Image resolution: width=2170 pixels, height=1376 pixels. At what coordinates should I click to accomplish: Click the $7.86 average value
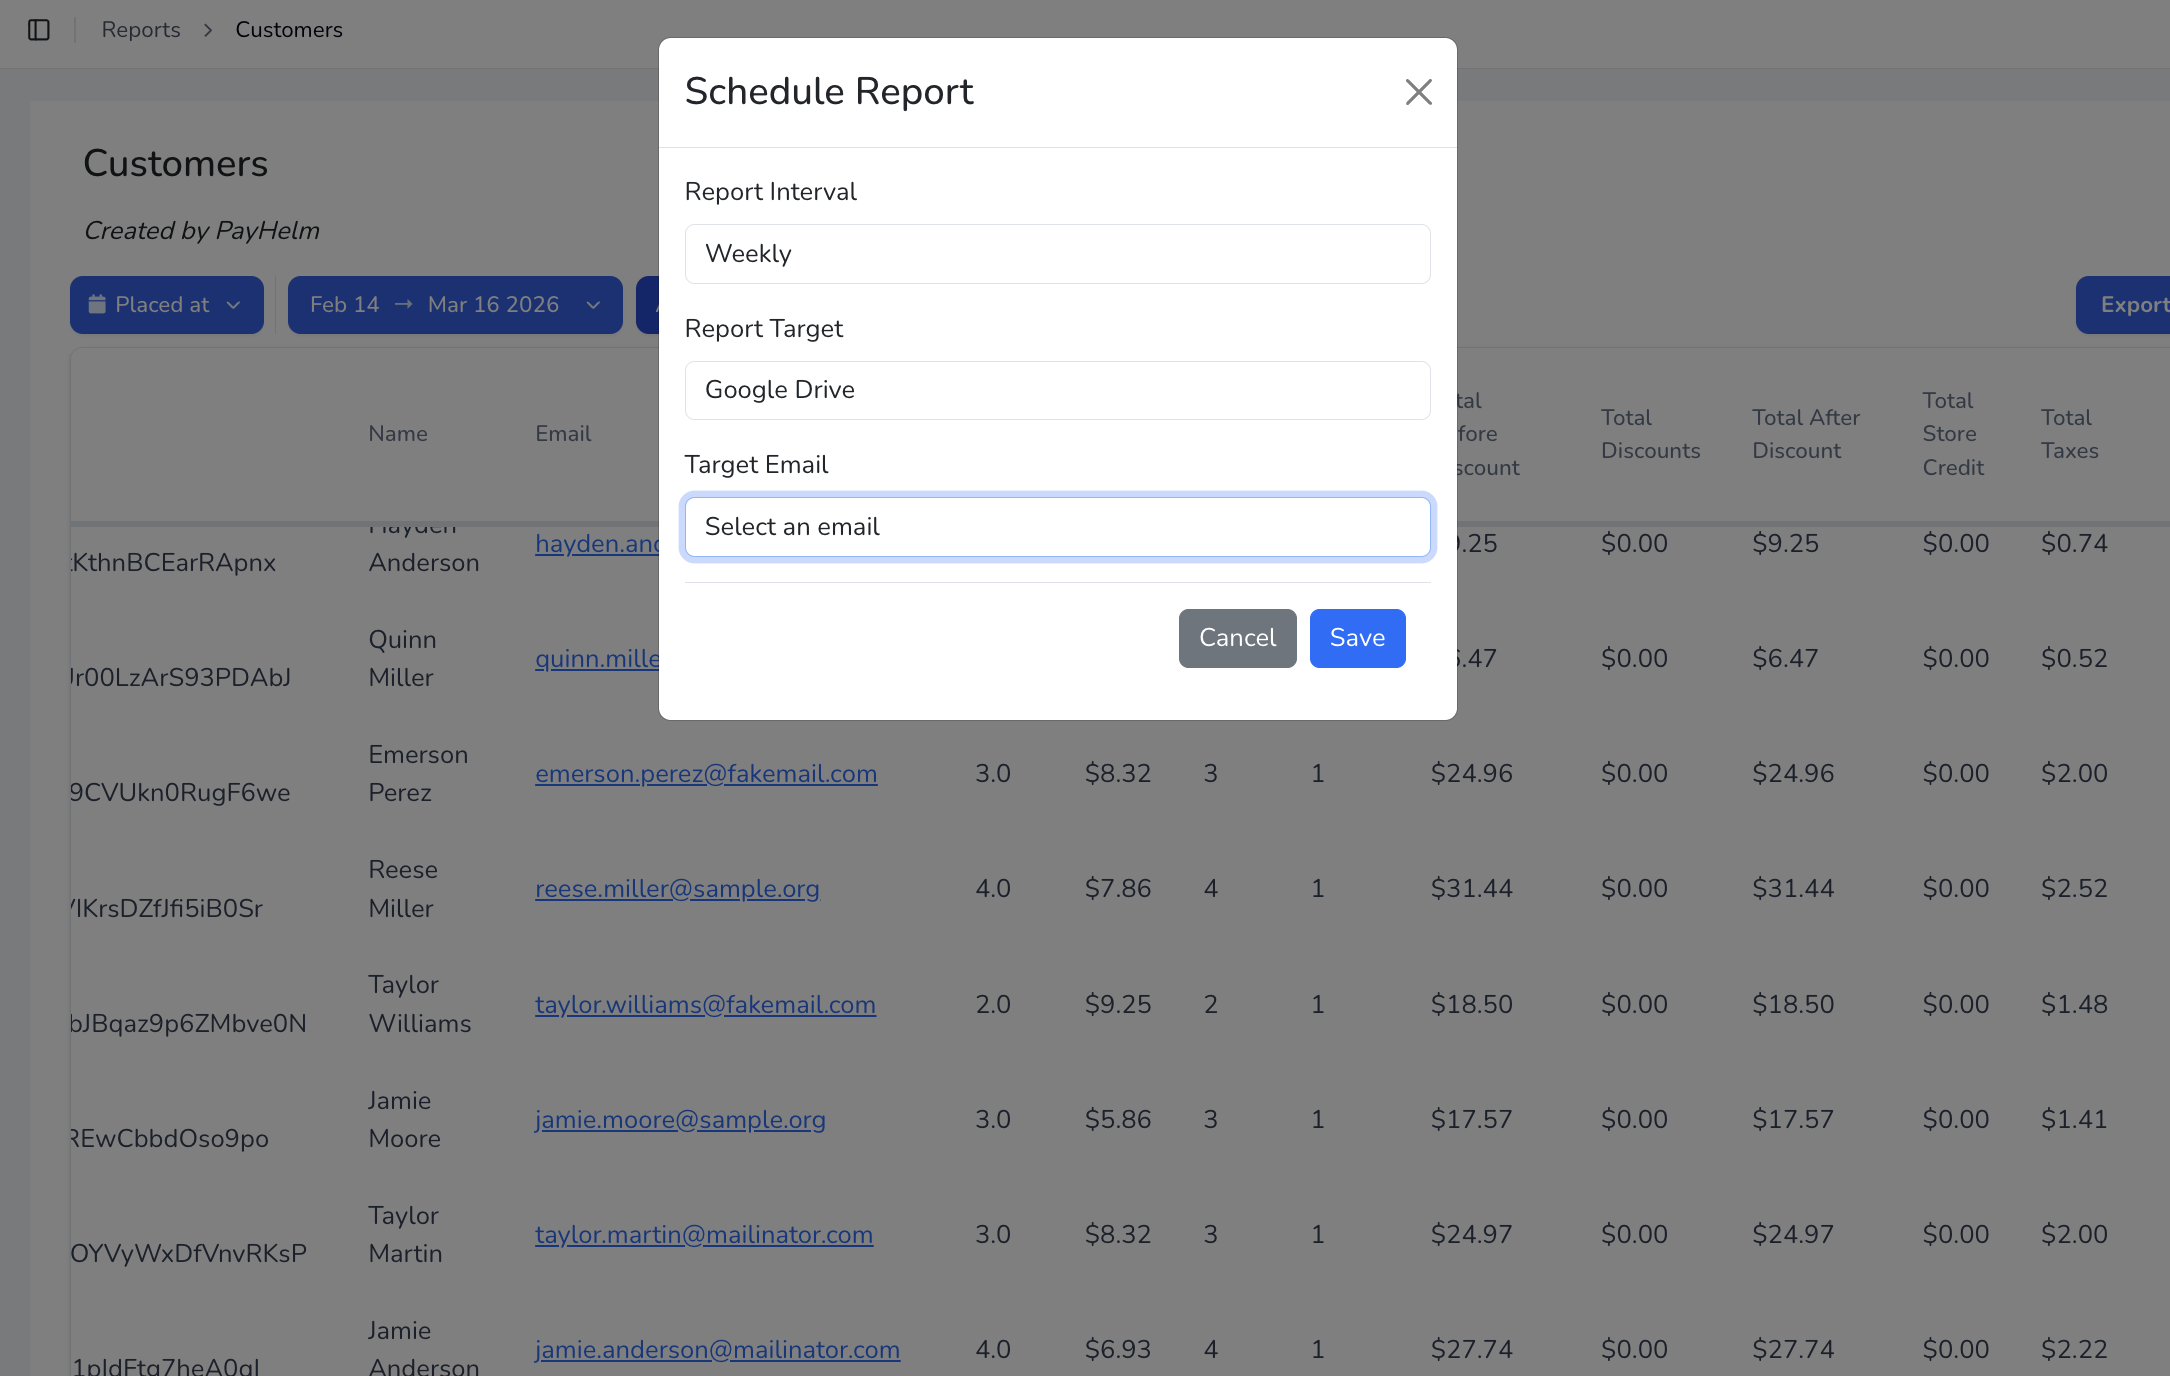1118,888
